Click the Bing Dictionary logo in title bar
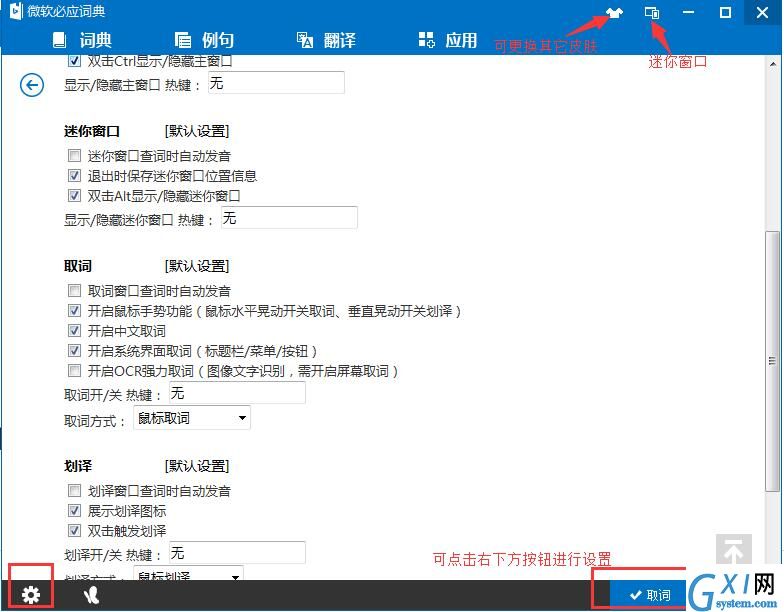This screenshot has width=784, height=612. pyautogui.click(x=16, y=11)
